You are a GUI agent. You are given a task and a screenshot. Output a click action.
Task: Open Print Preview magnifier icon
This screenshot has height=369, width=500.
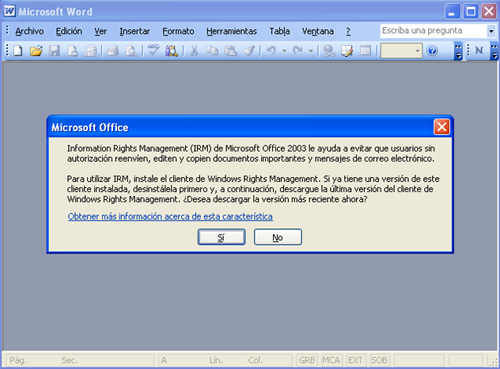(x=131, y=51)
